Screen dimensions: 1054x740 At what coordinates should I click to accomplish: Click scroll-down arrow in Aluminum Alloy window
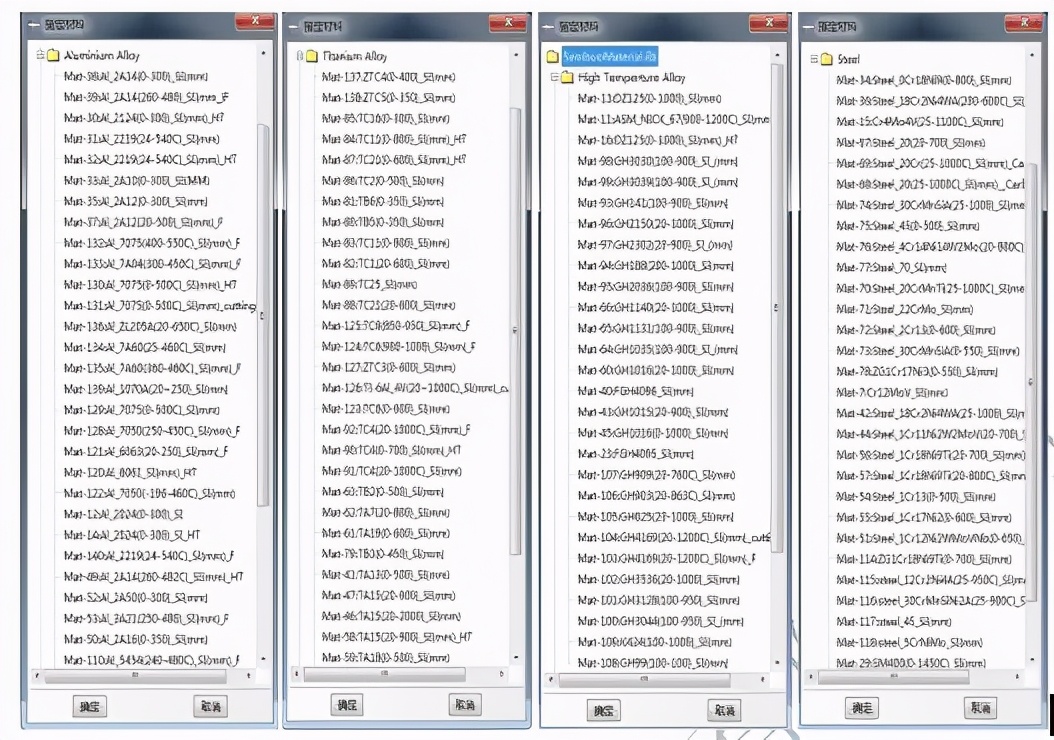[x=263, y=659]
